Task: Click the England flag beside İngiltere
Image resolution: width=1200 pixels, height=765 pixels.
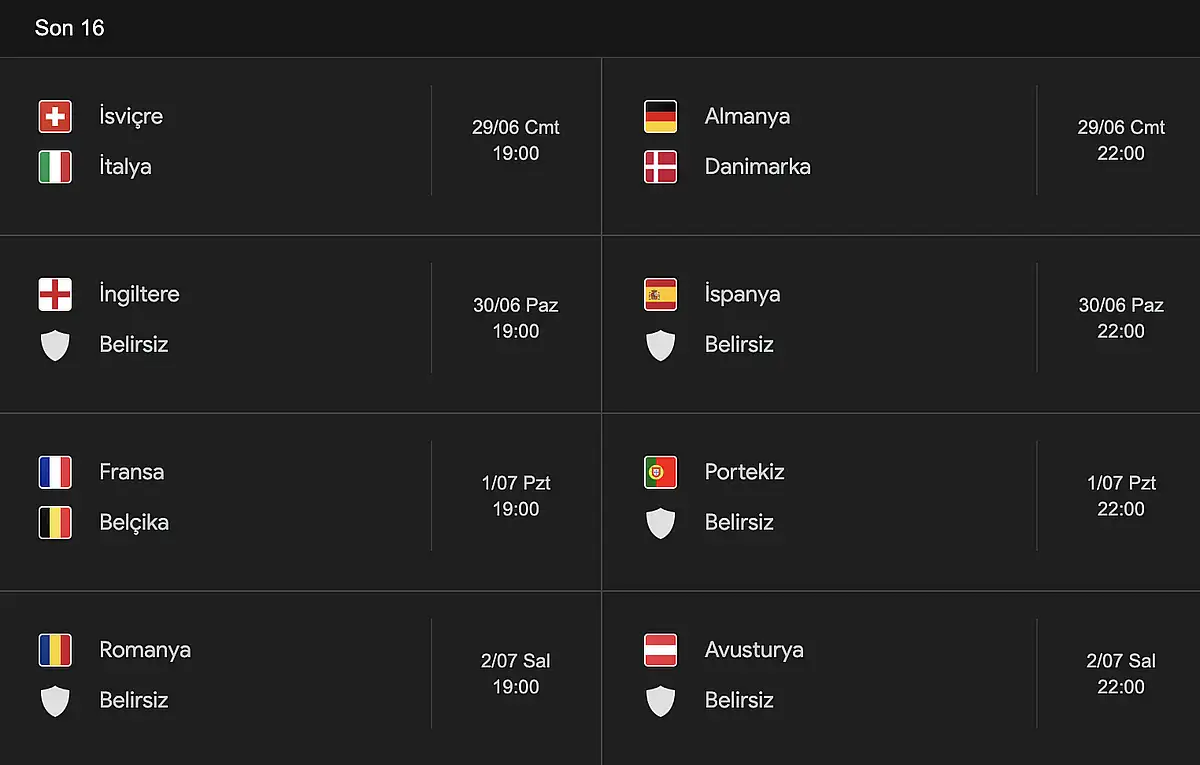Action: (55, 295)
